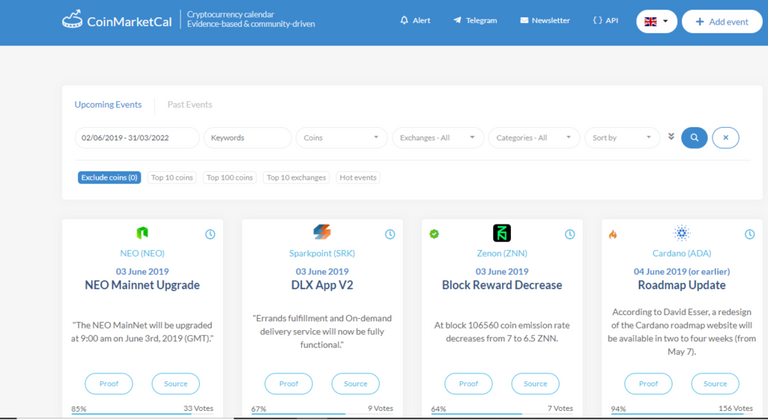Image resolution: width=768 pixels, height=420 pixels.
Task: Open the Coins dropdown
Action: click(x=341, y=138)
